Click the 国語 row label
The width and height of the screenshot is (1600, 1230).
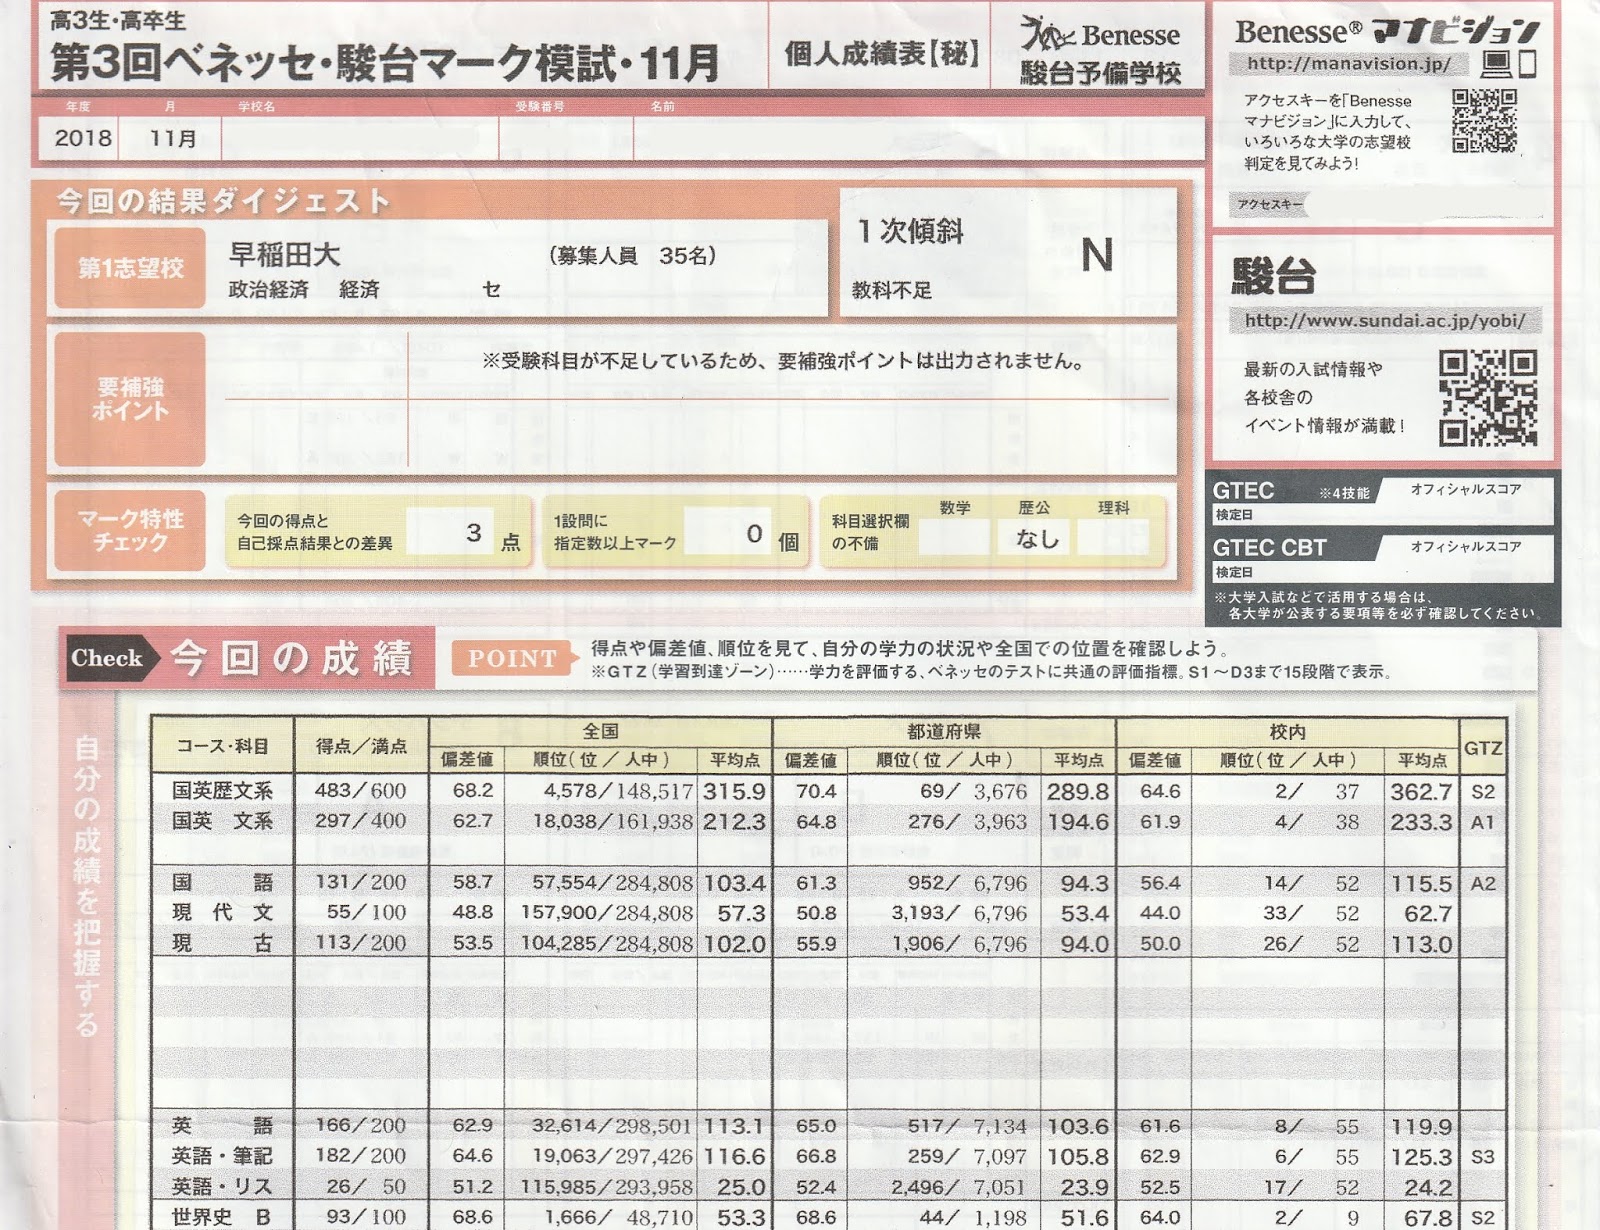pos(222,882)
